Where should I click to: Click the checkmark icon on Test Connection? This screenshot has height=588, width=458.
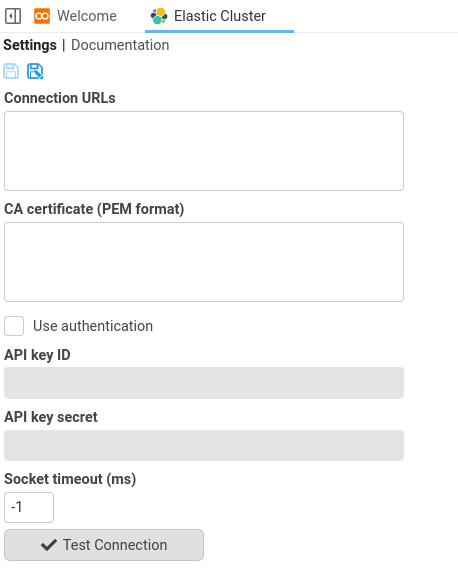click(x=49, y=545)
